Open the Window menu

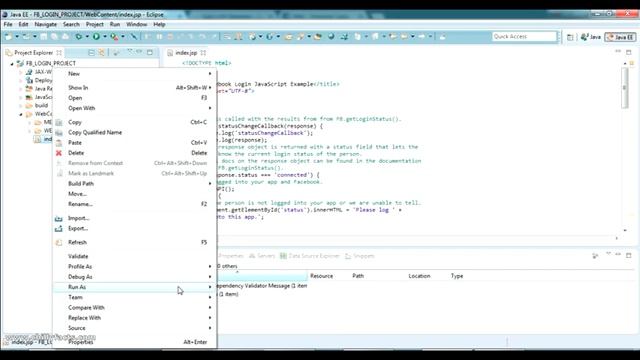click(x=136, y=24)
